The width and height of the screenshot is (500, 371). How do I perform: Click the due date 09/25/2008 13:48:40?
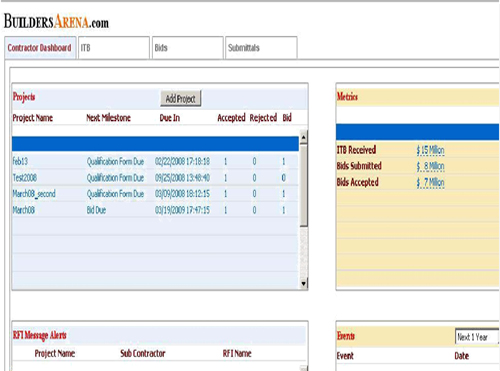182,178
